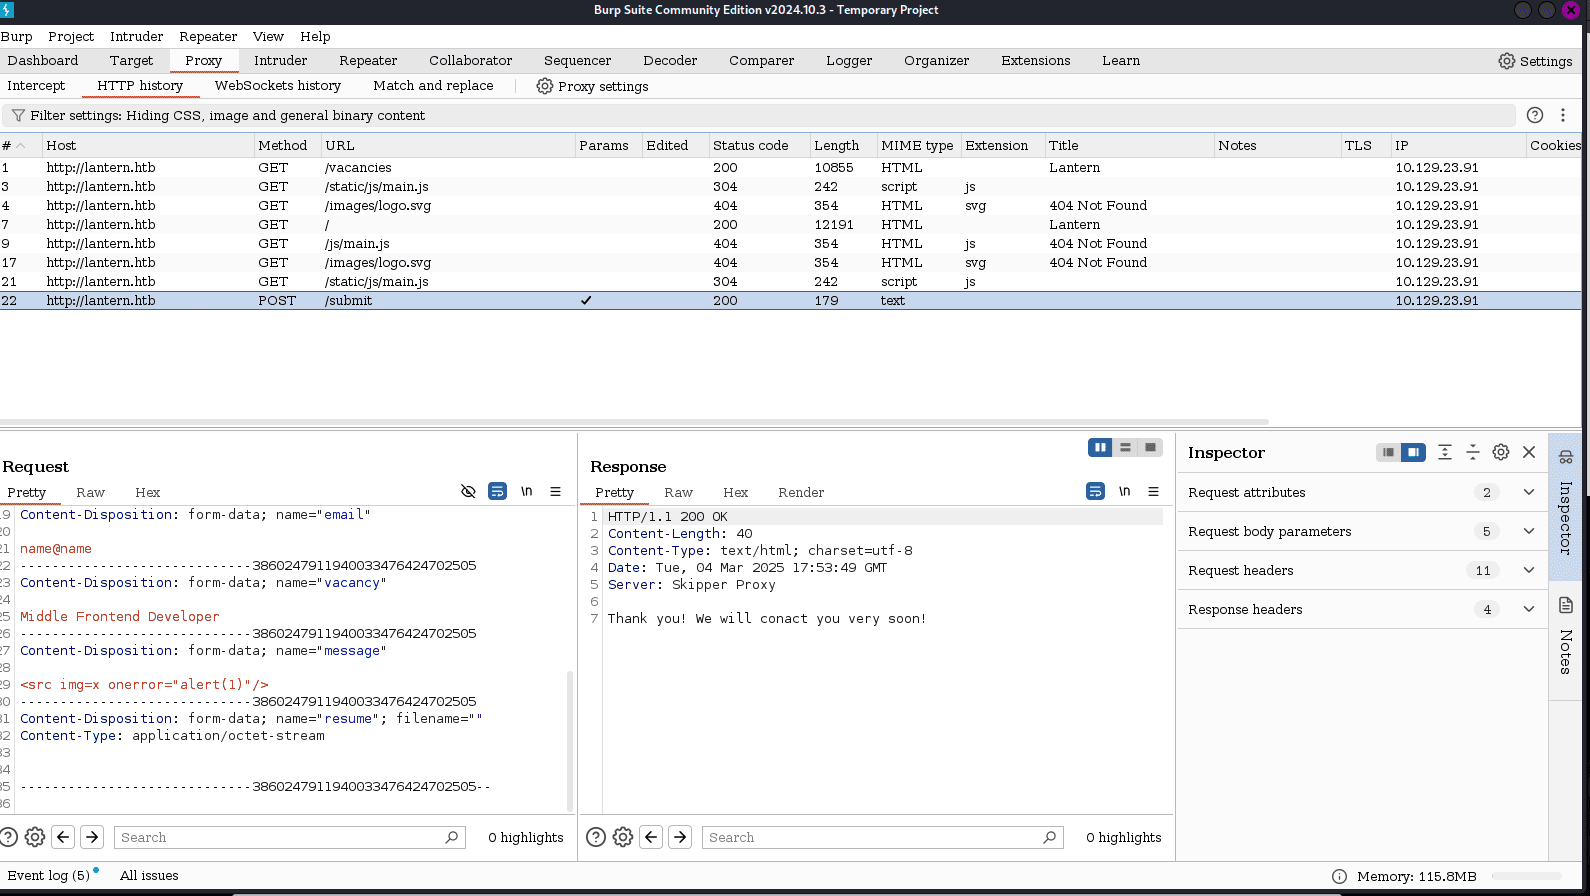
Task: Click Inspector collapse all sections icon
Action: point(1473,452)
